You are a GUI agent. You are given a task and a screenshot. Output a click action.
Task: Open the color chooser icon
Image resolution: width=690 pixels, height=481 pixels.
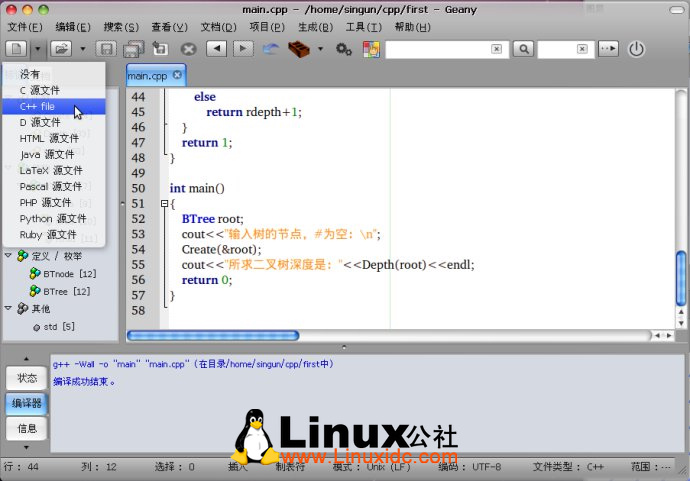pyautogui.click(x=371, y=49)
